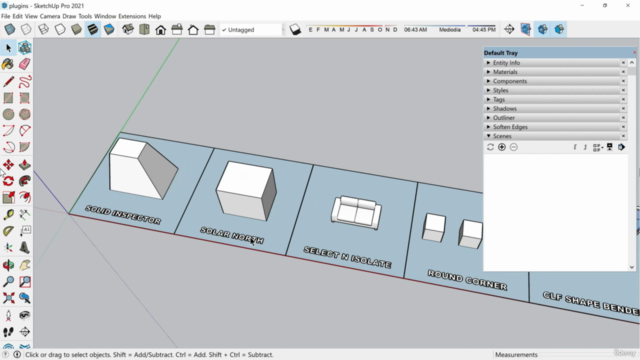Select the pink Eraser tool
Image resolution: width=640 pixels, height=360 pixels.
tap(24, 64)
